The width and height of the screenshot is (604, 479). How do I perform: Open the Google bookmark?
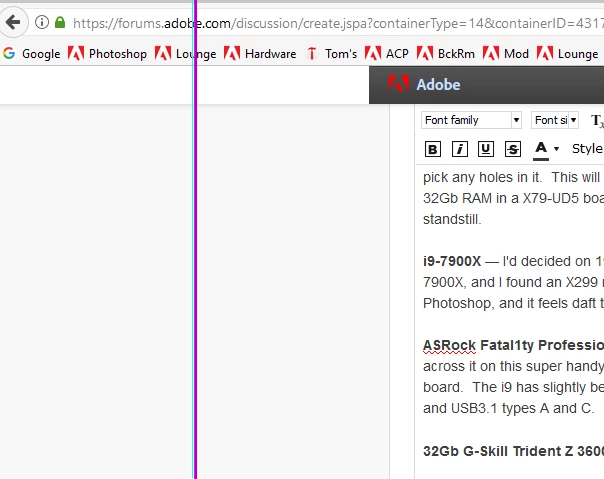click(x=32, y=54)
